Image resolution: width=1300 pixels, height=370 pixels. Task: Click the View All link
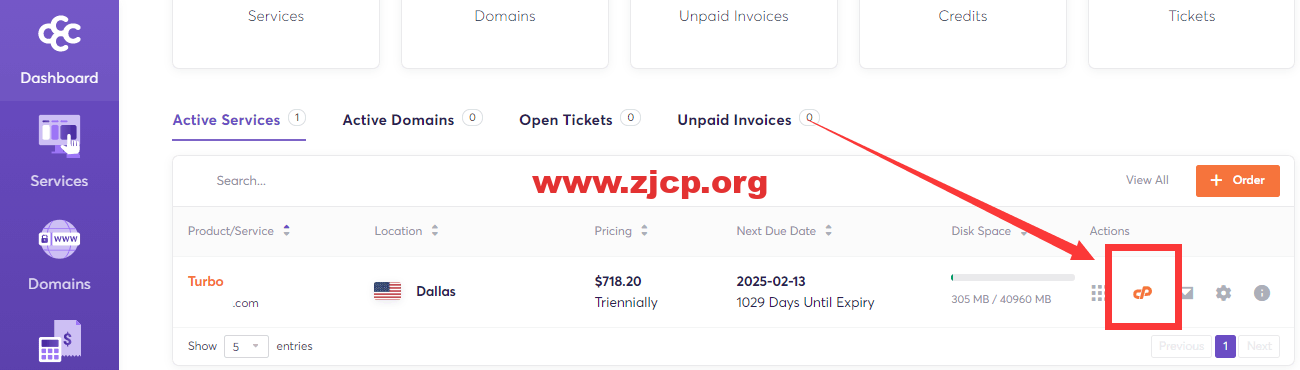point(1147,180)
